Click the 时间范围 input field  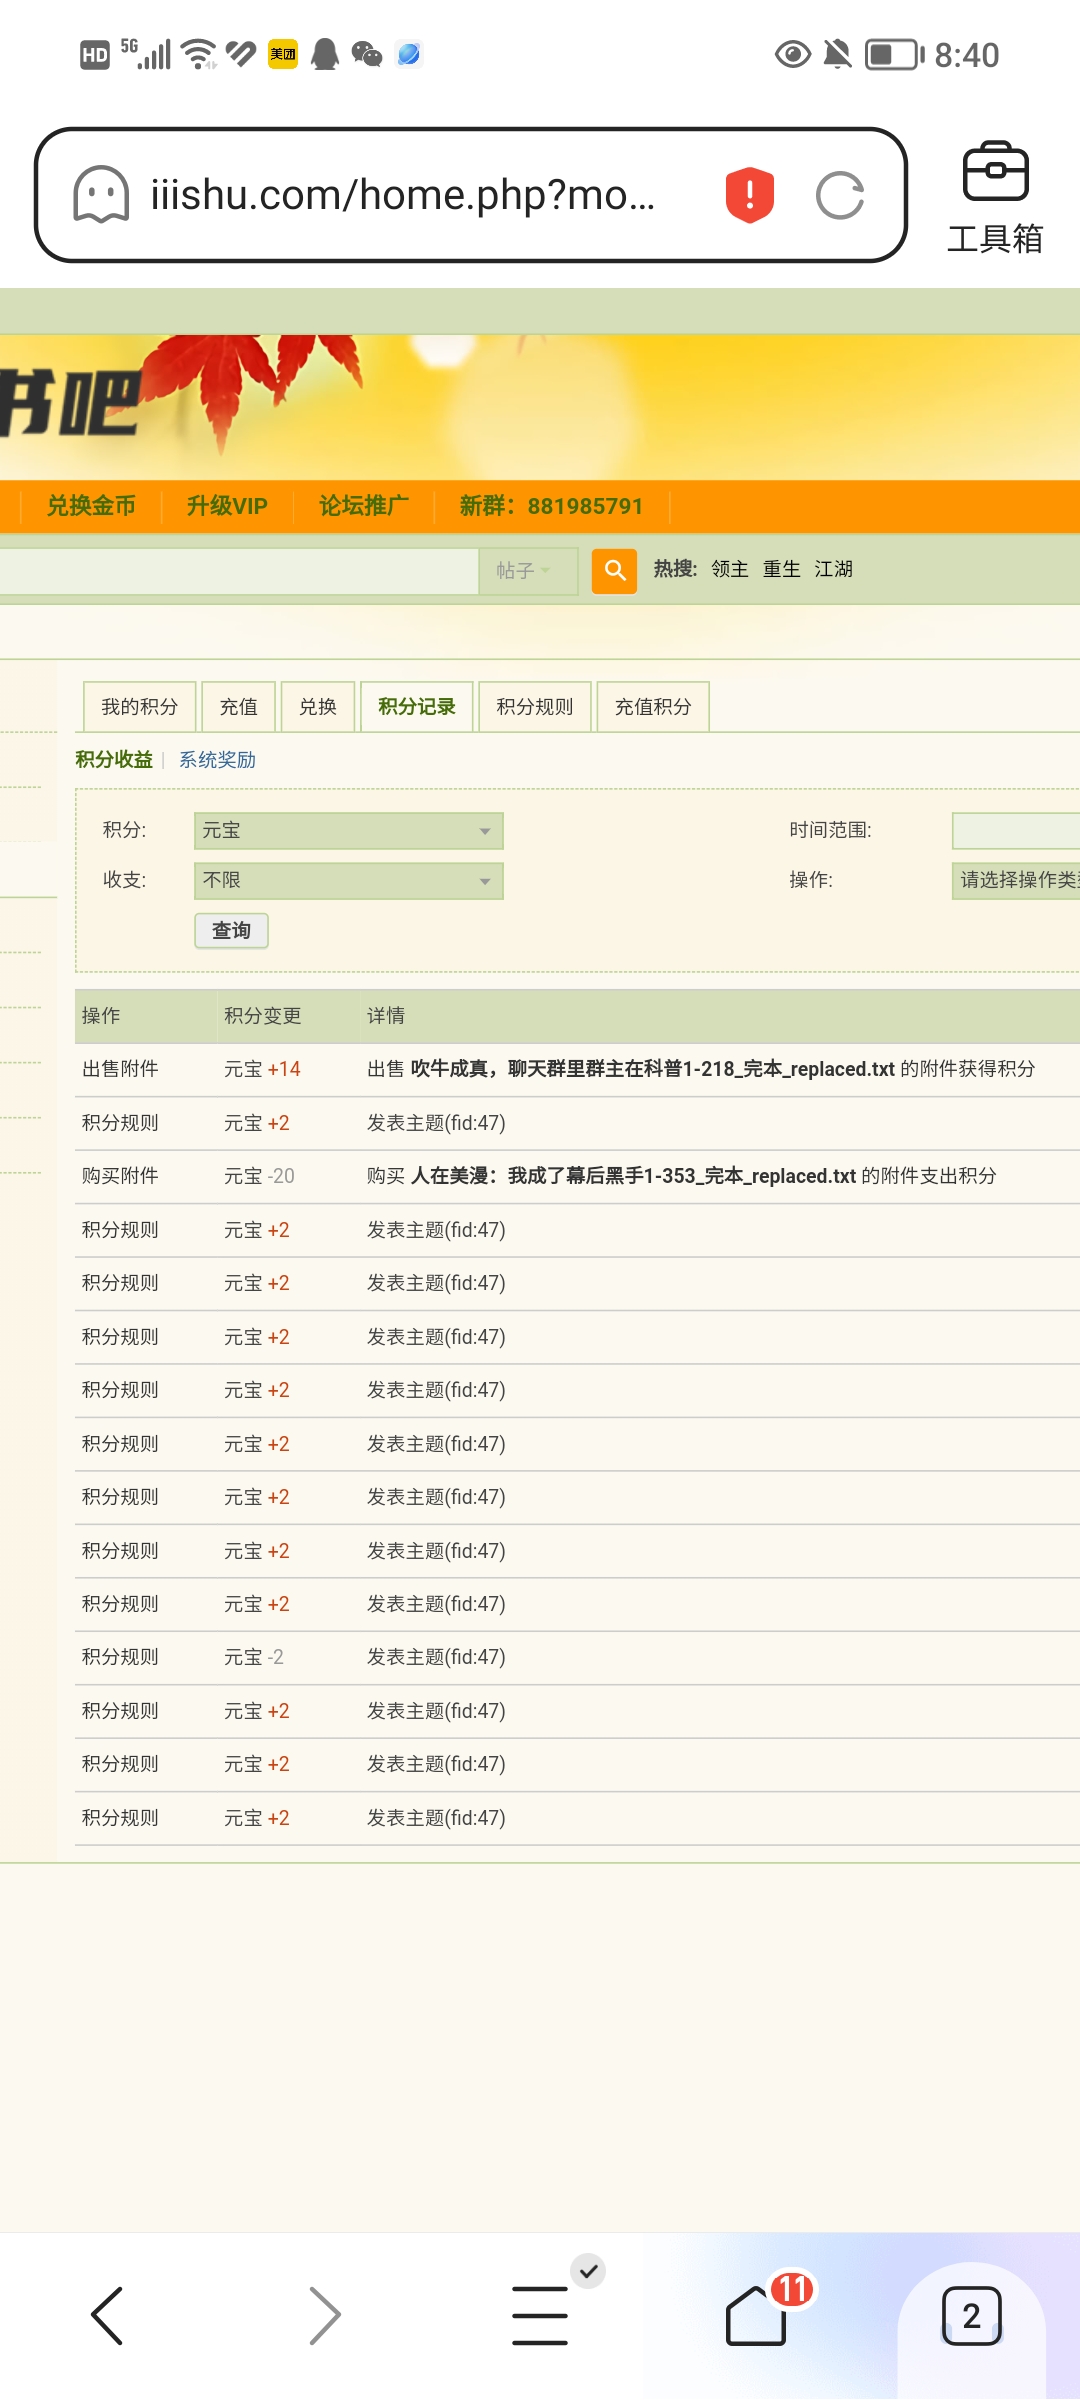[x=1015, y=831]
